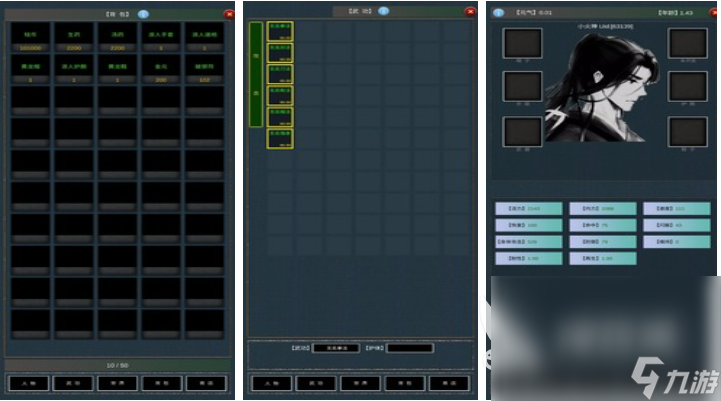Click second-row middle stat bar in character panel

[x=603, y=225]
